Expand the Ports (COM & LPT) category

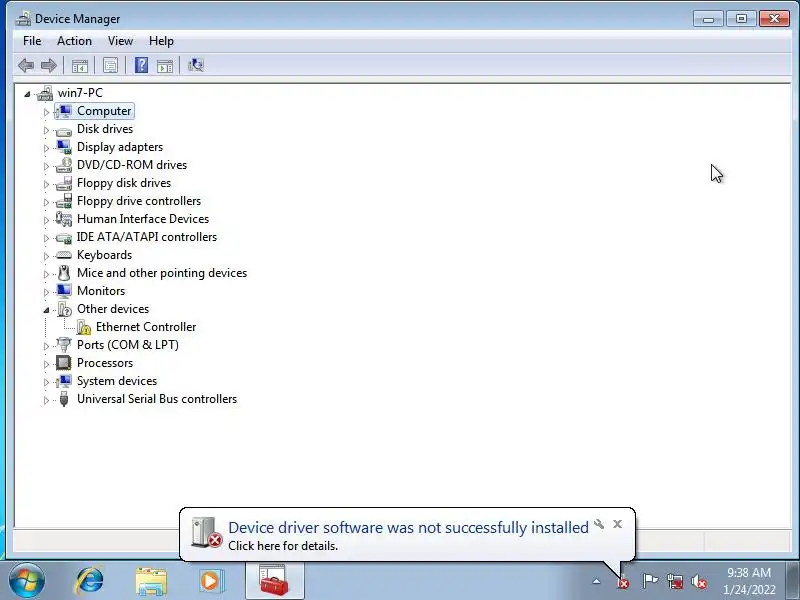[x=46, y=346]
